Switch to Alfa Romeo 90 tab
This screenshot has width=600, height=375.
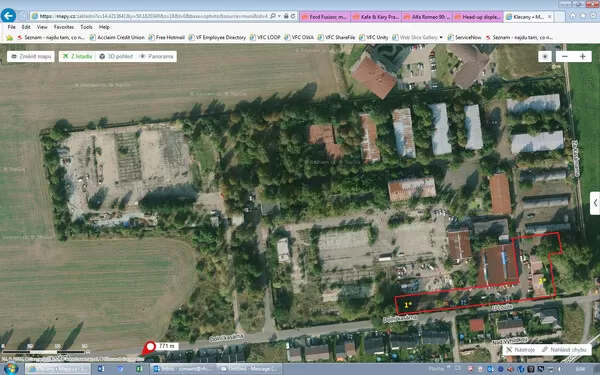point(427,17)
